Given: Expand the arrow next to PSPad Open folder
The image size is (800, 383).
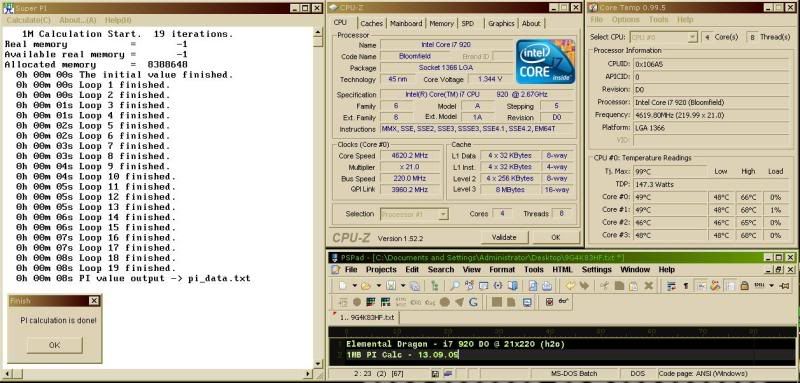Looking at the screenshot, I should [x=379, y=286].
